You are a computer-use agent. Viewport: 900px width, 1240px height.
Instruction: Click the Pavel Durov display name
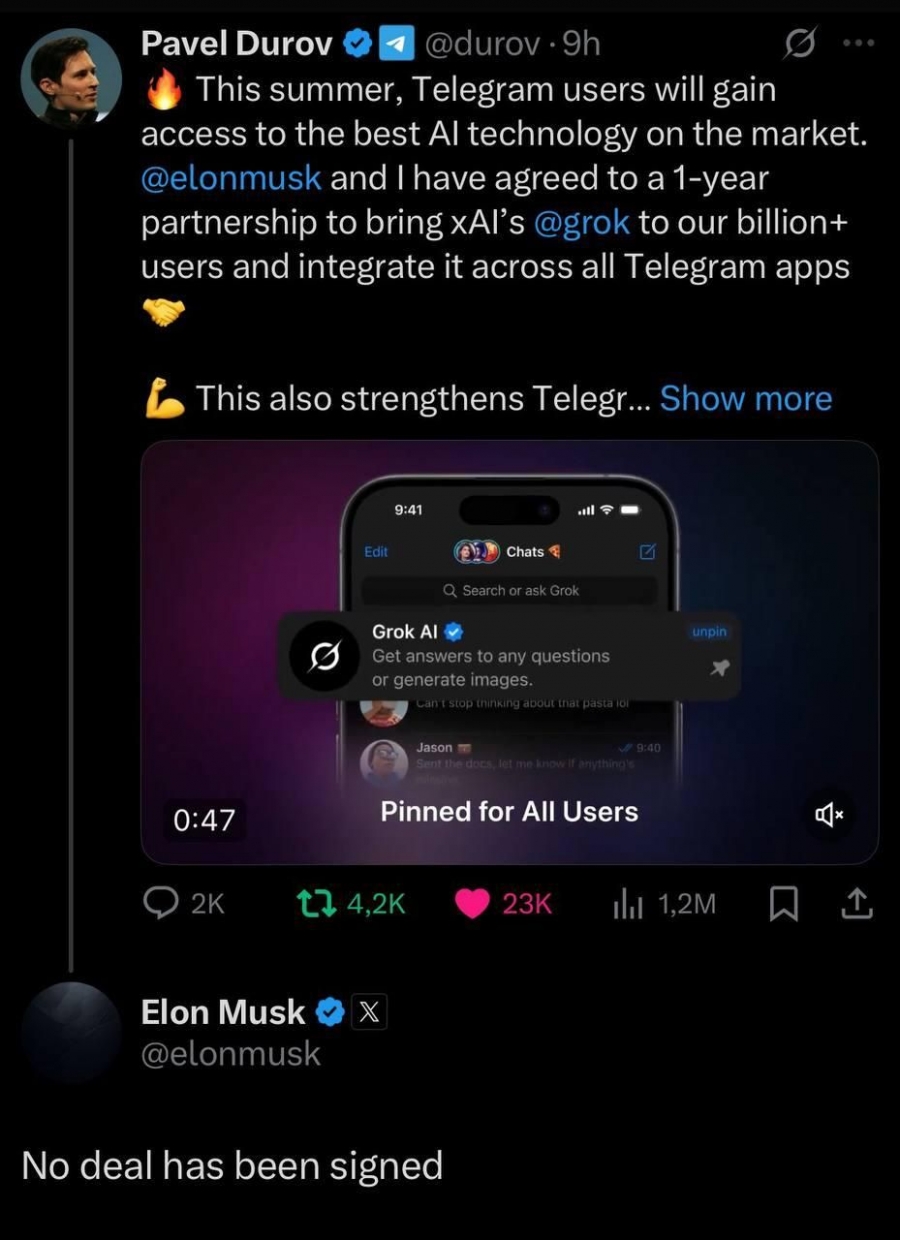[237, 43]
